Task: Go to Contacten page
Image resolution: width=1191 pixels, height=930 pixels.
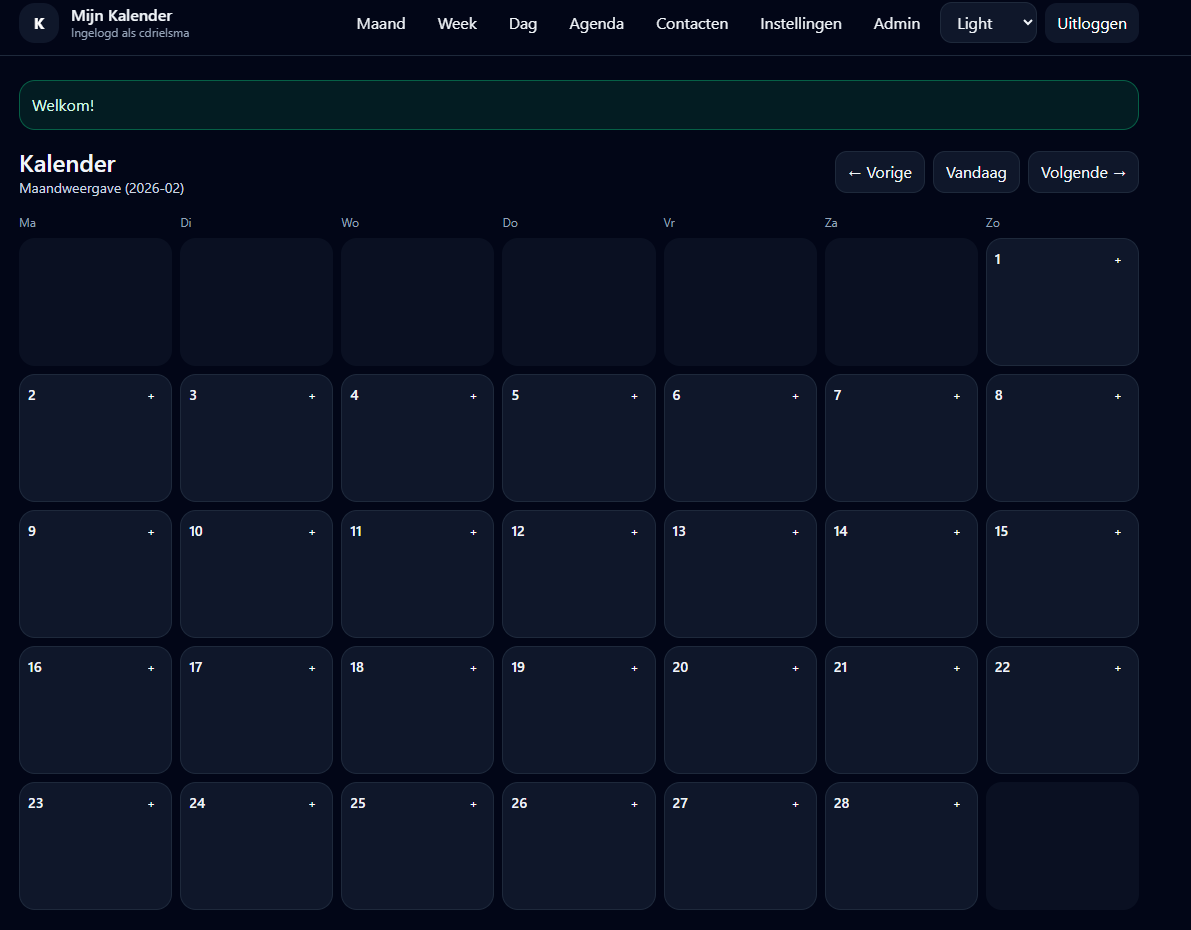Action: pos(692,23)
